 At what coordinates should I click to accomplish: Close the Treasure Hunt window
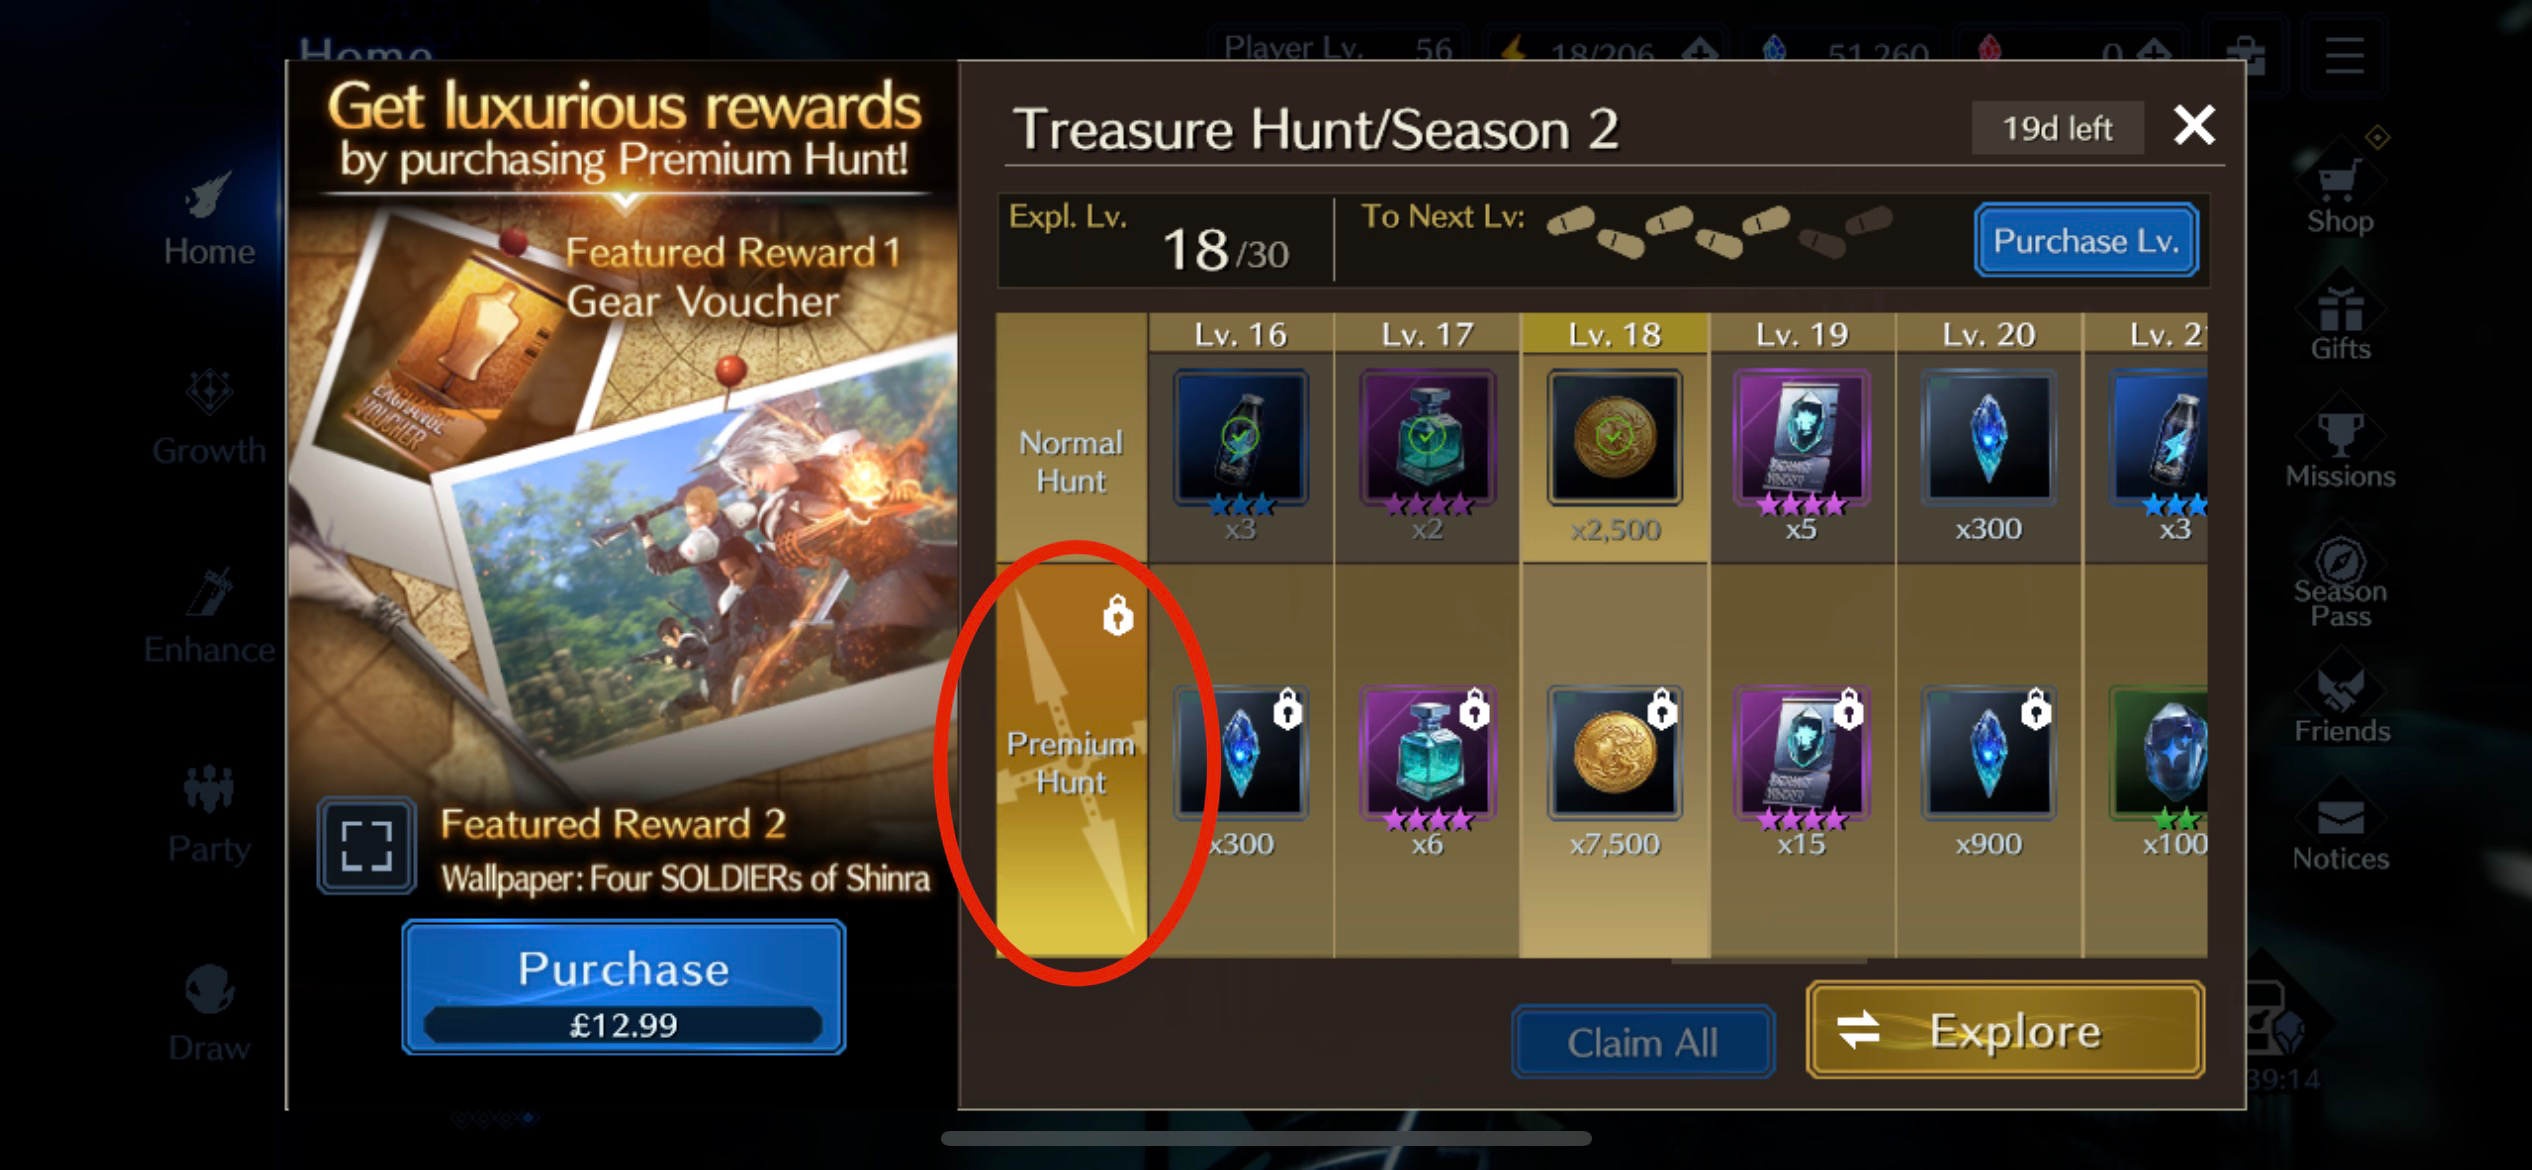[2194, 126]
